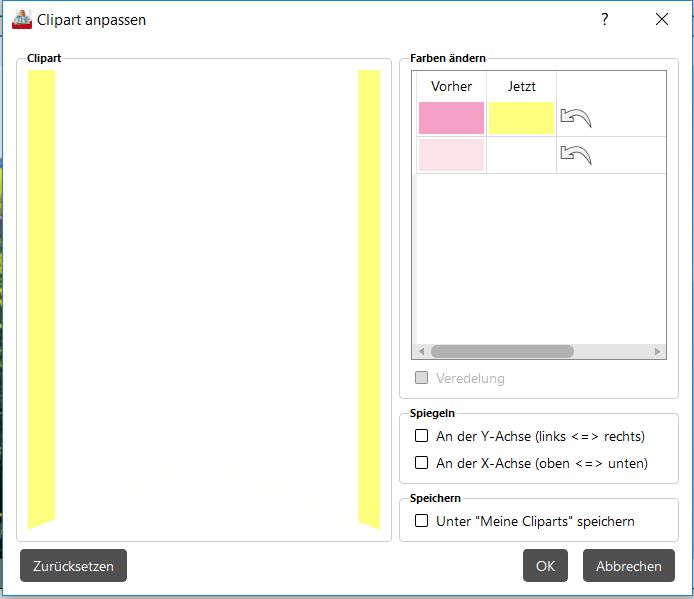Check Unter "Meine Cliparts" speichern
Screen dimensions: 694x599
[x=422, y=521]
